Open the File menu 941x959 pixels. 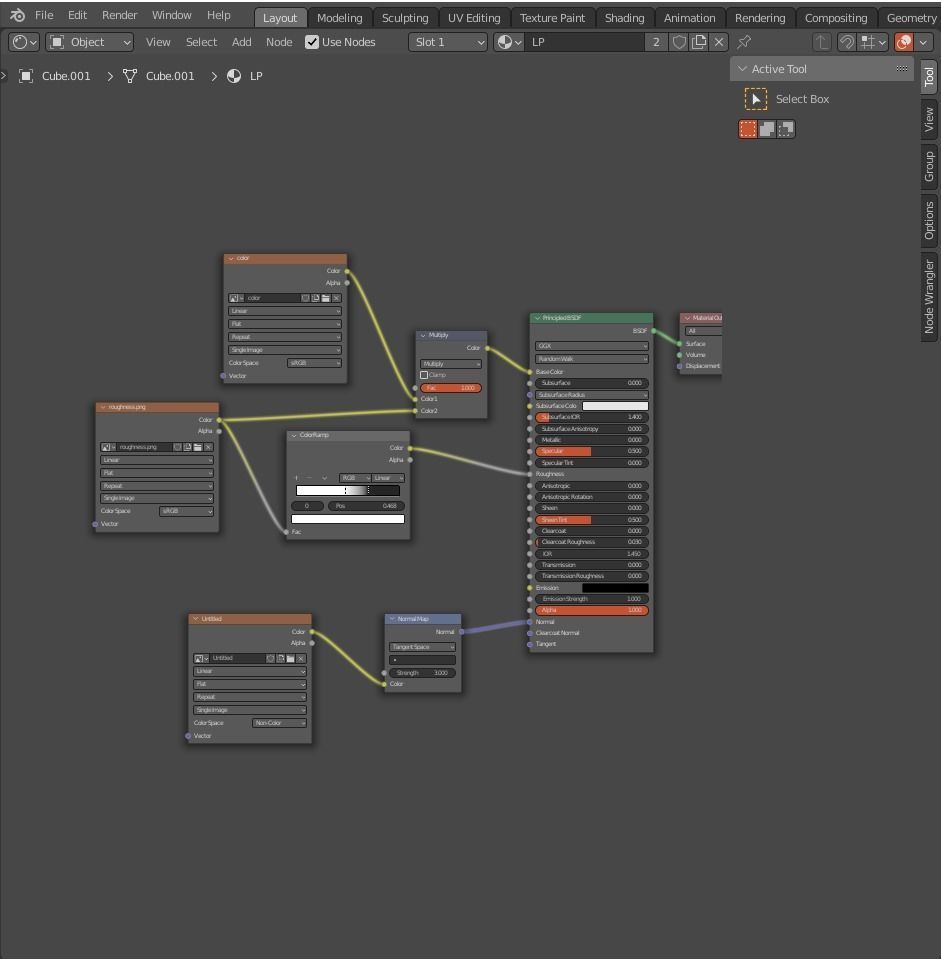(44, 15)
